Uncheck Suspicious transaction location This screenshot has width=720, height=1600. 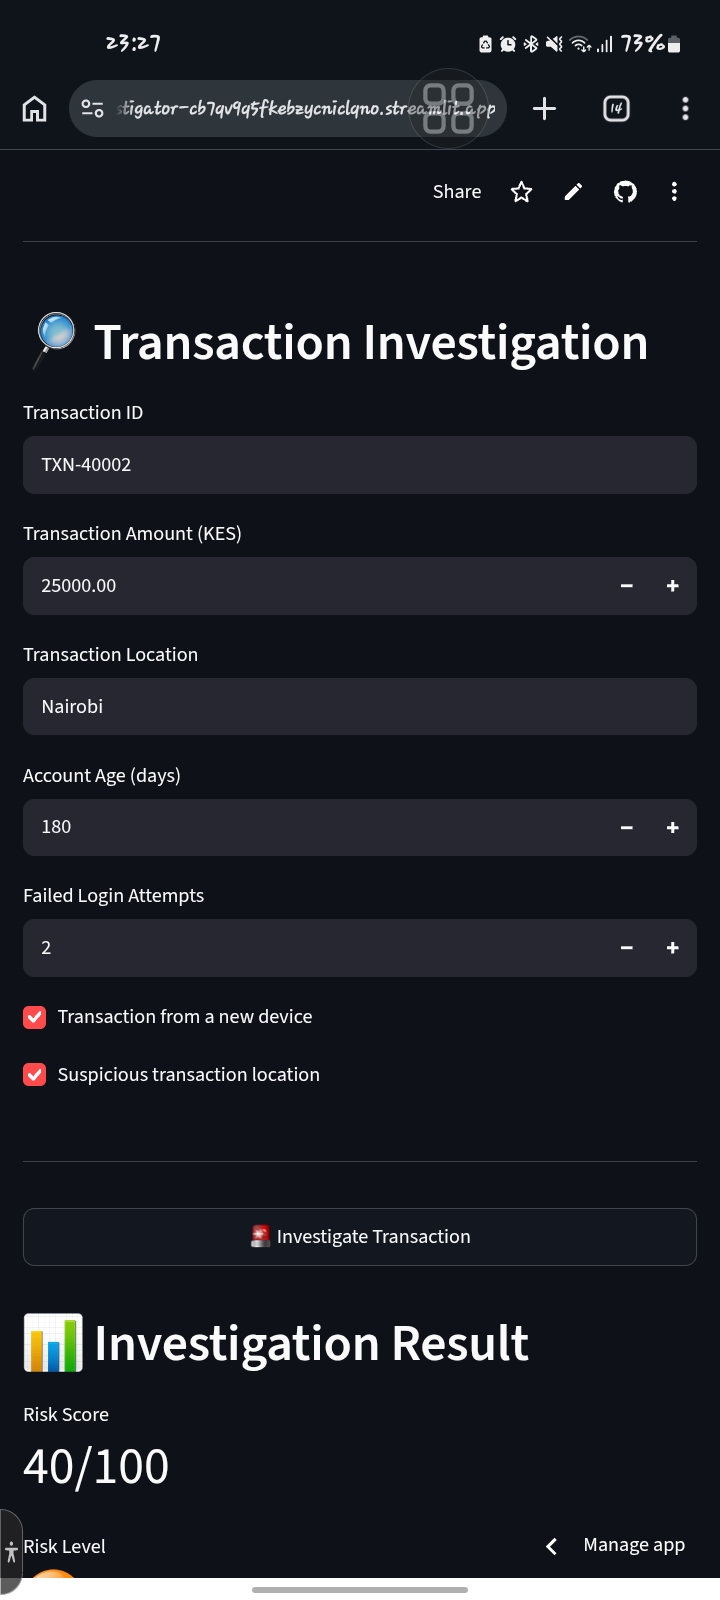click(35, 1075)
